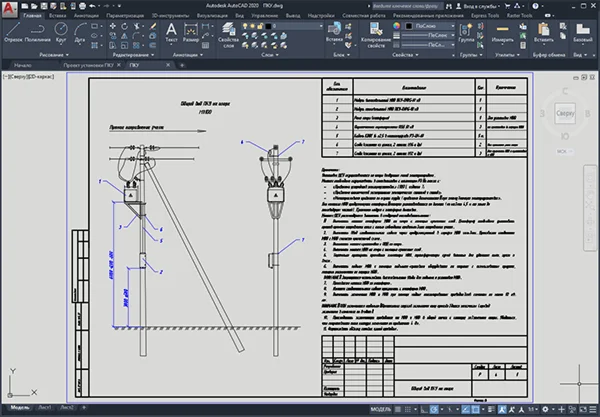
Task: Toggle the grid display in status bar
Action: tap(398, 409)
